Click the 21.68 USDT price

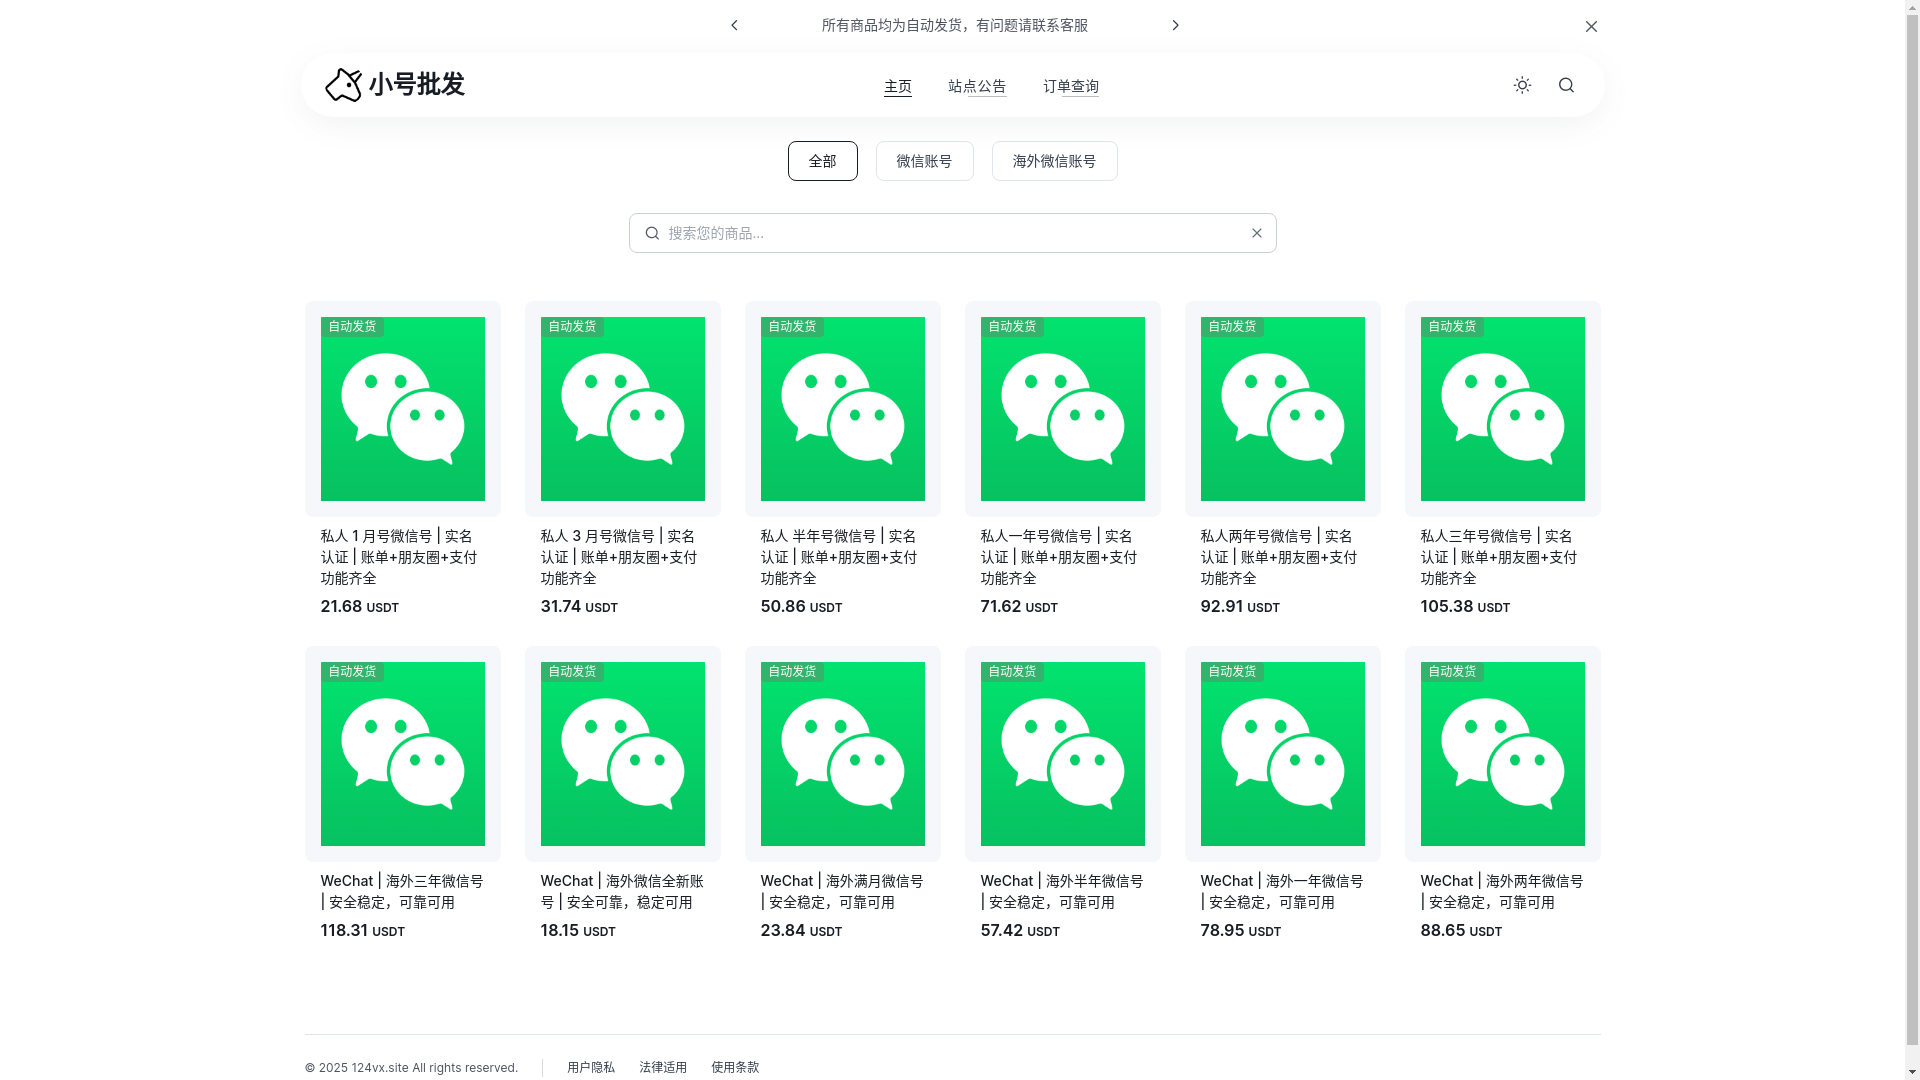[359, 607]
